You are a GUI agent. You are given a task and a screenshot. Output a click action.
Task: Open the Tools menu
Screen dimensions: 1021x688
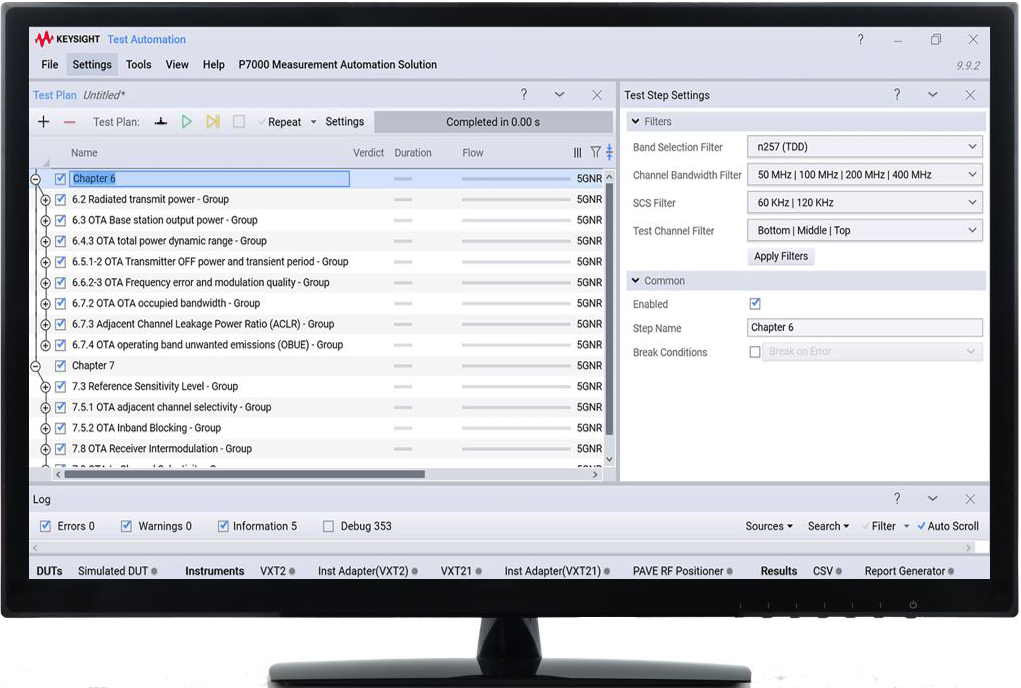tap(138, 64)
